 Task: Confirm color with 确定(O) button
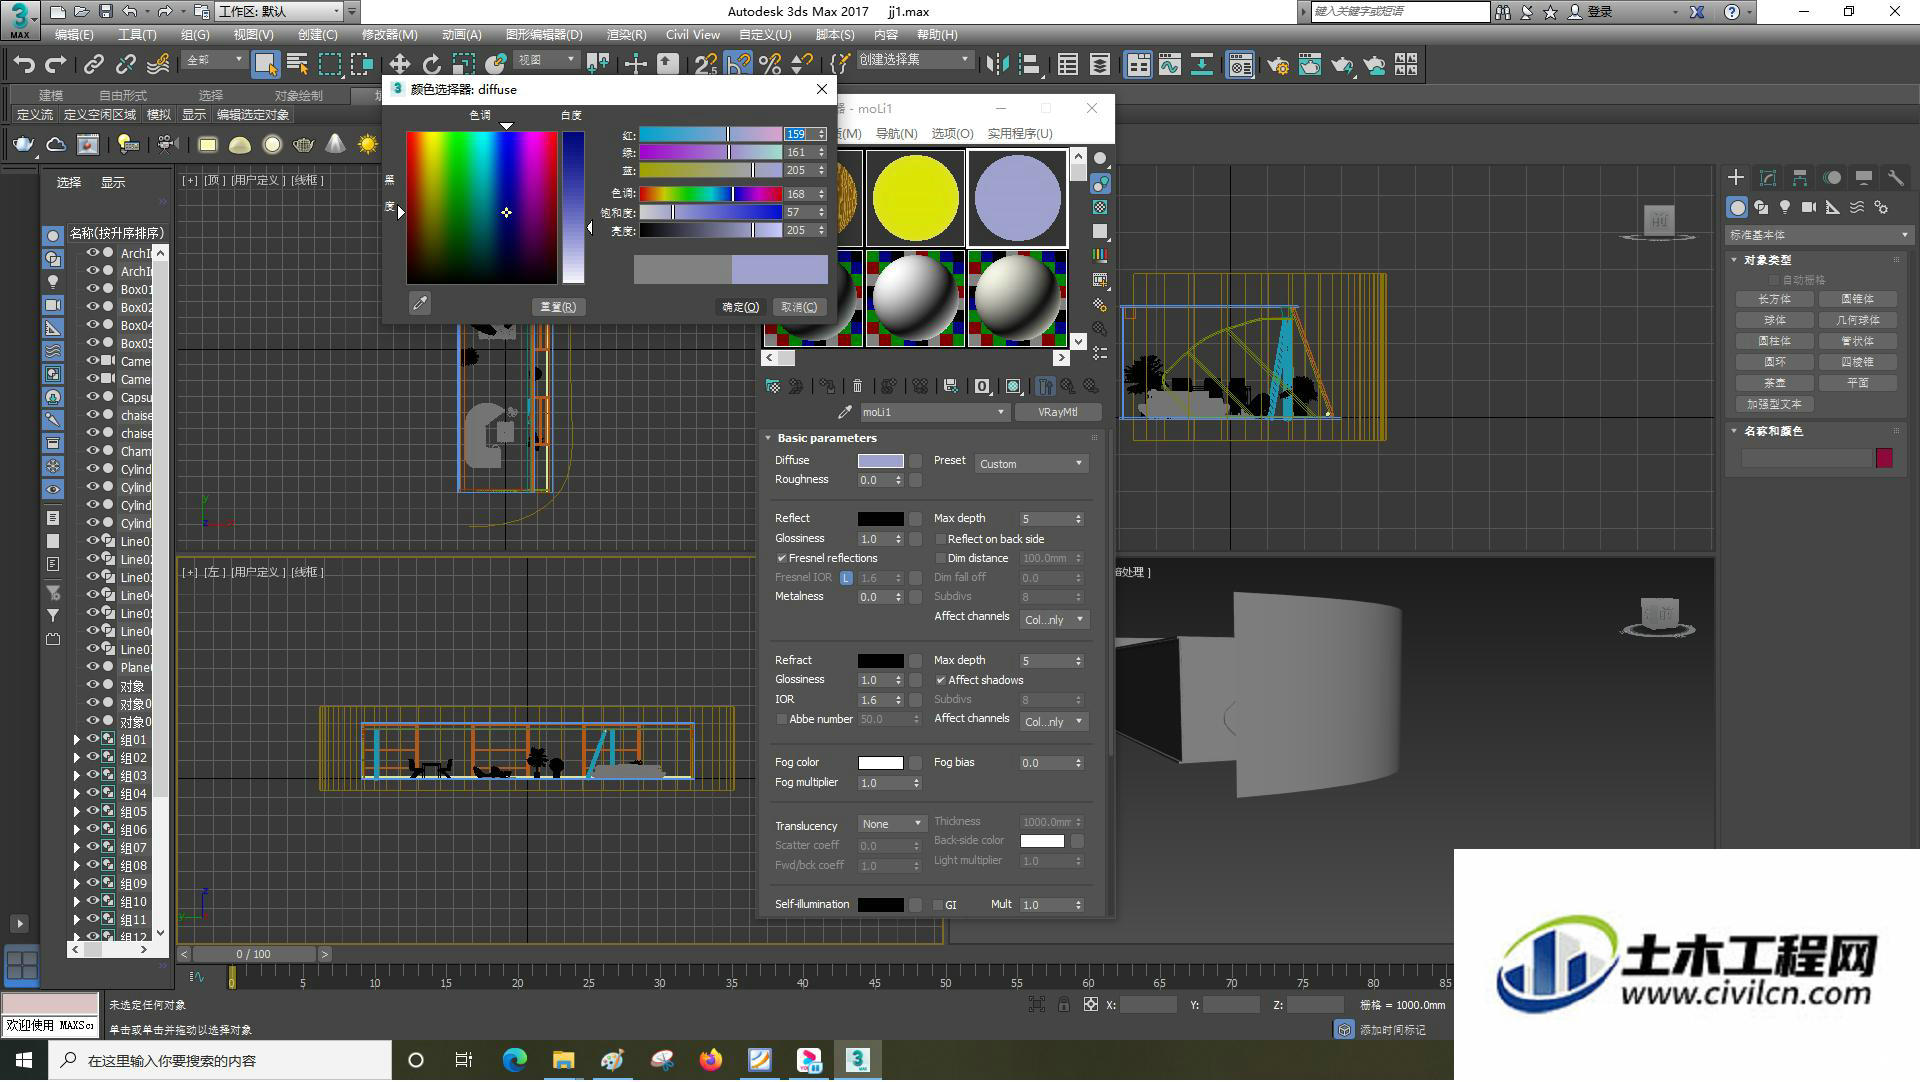[x=741, y=307]
